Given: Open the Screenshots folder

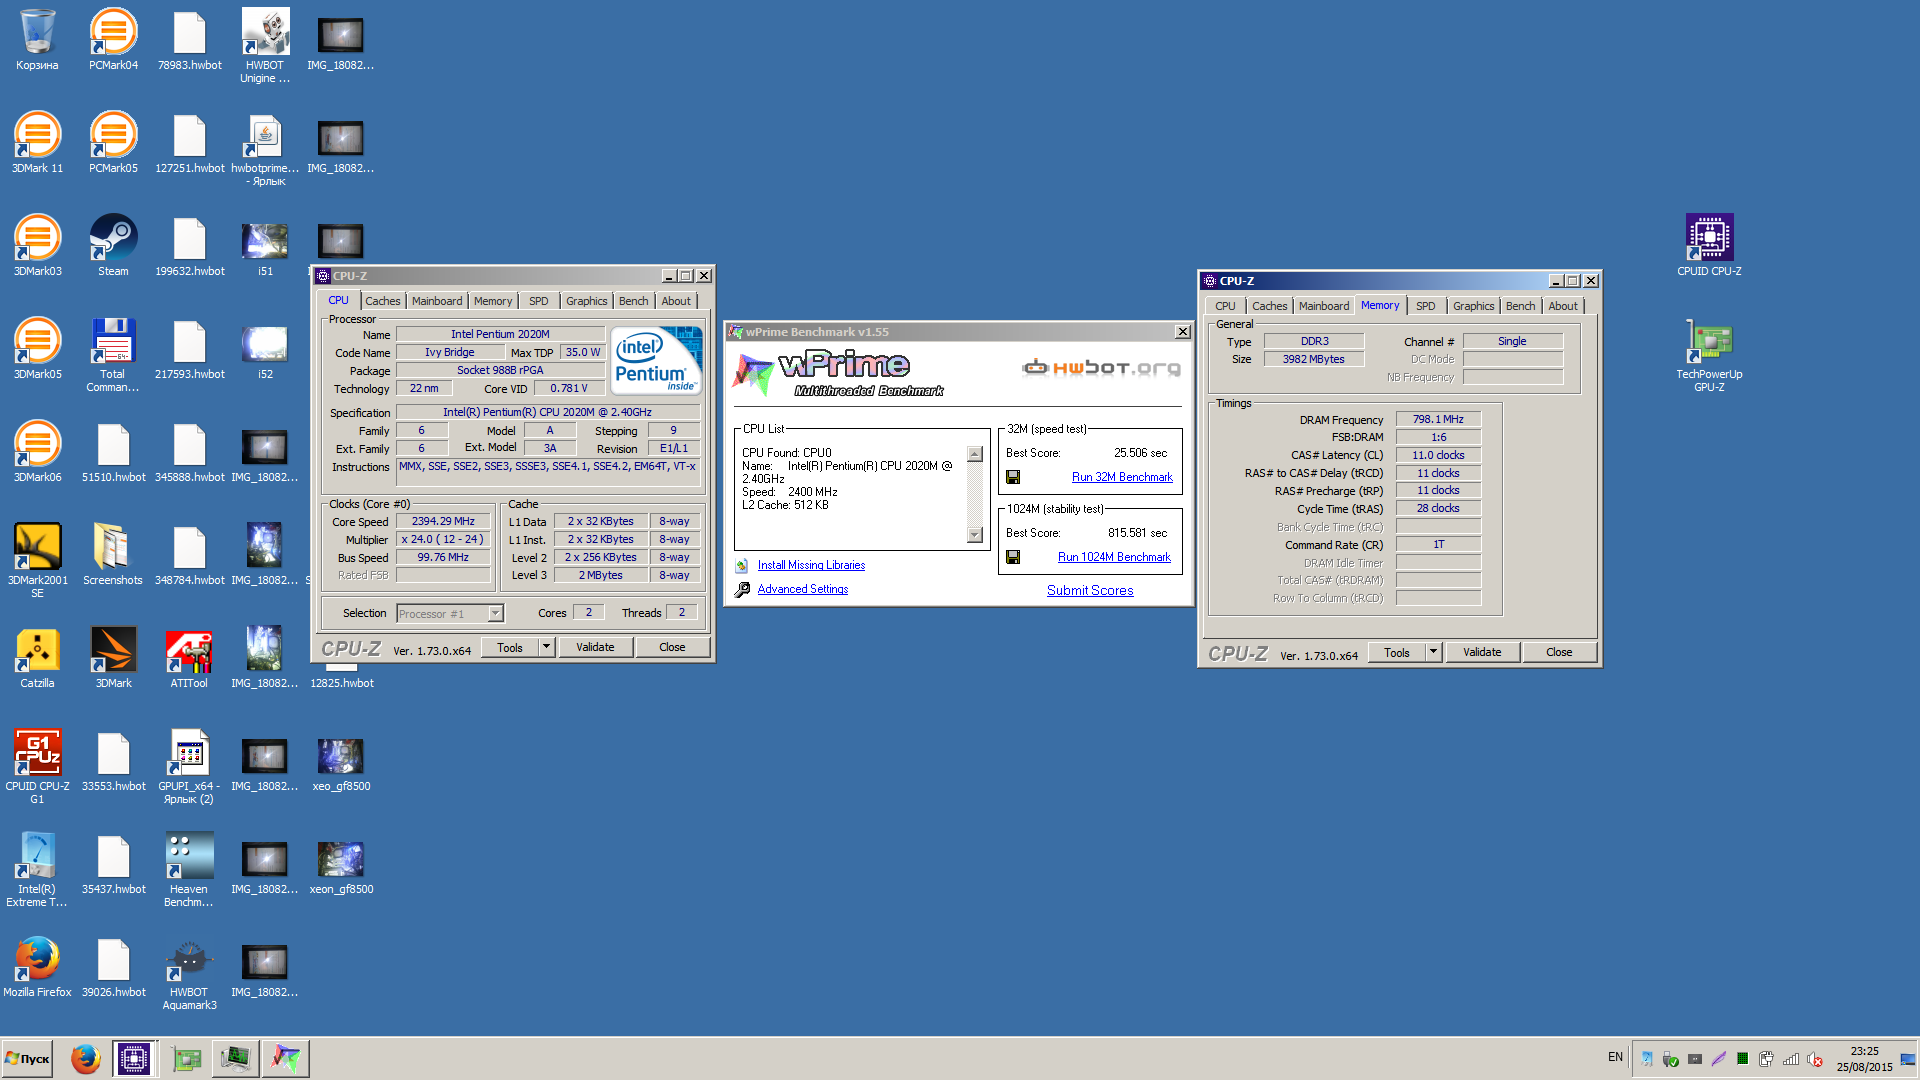Looking at the screenshot, I should click(113, 555).
